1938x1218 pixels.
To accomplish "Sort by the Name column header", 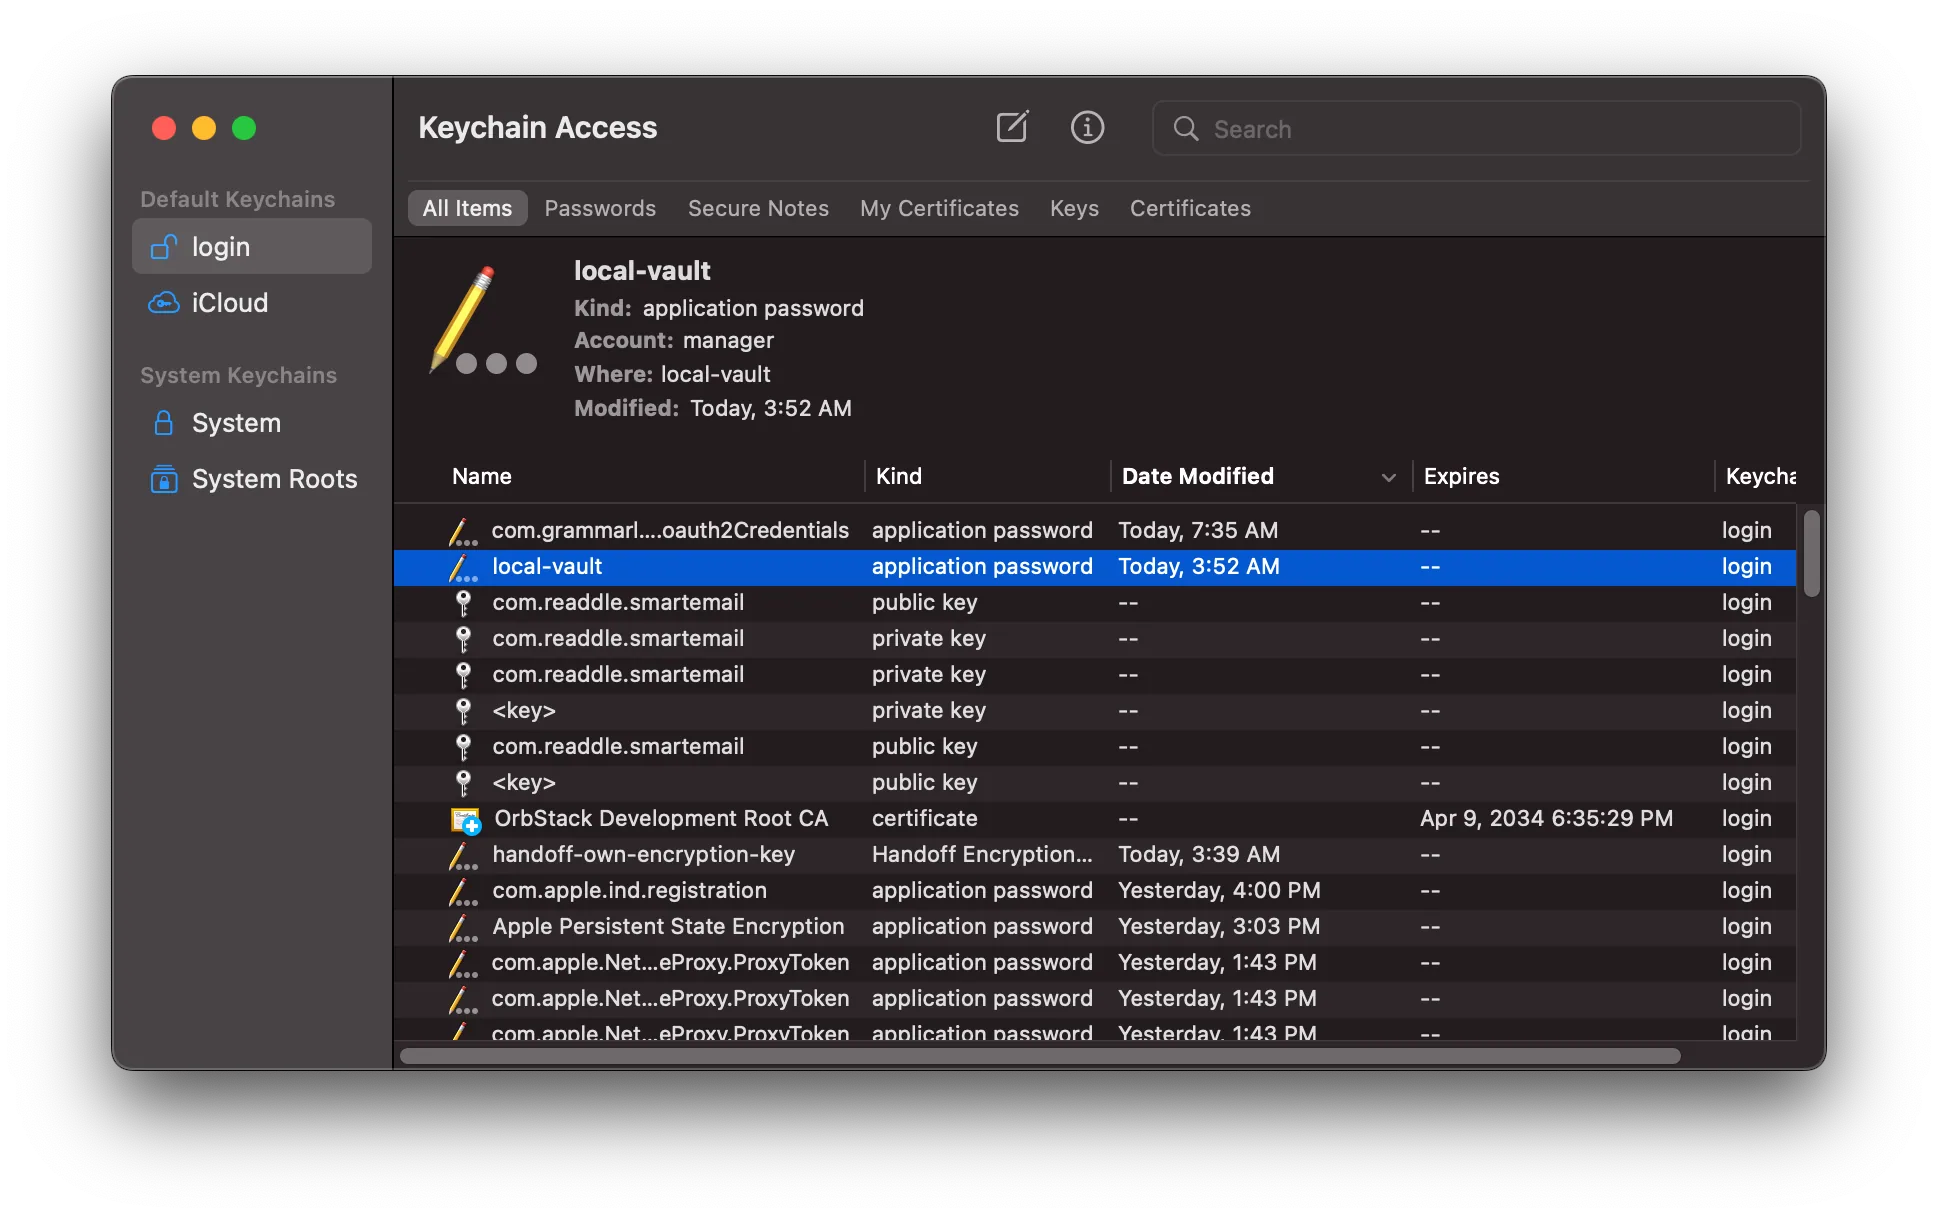I will pos(482,476).
